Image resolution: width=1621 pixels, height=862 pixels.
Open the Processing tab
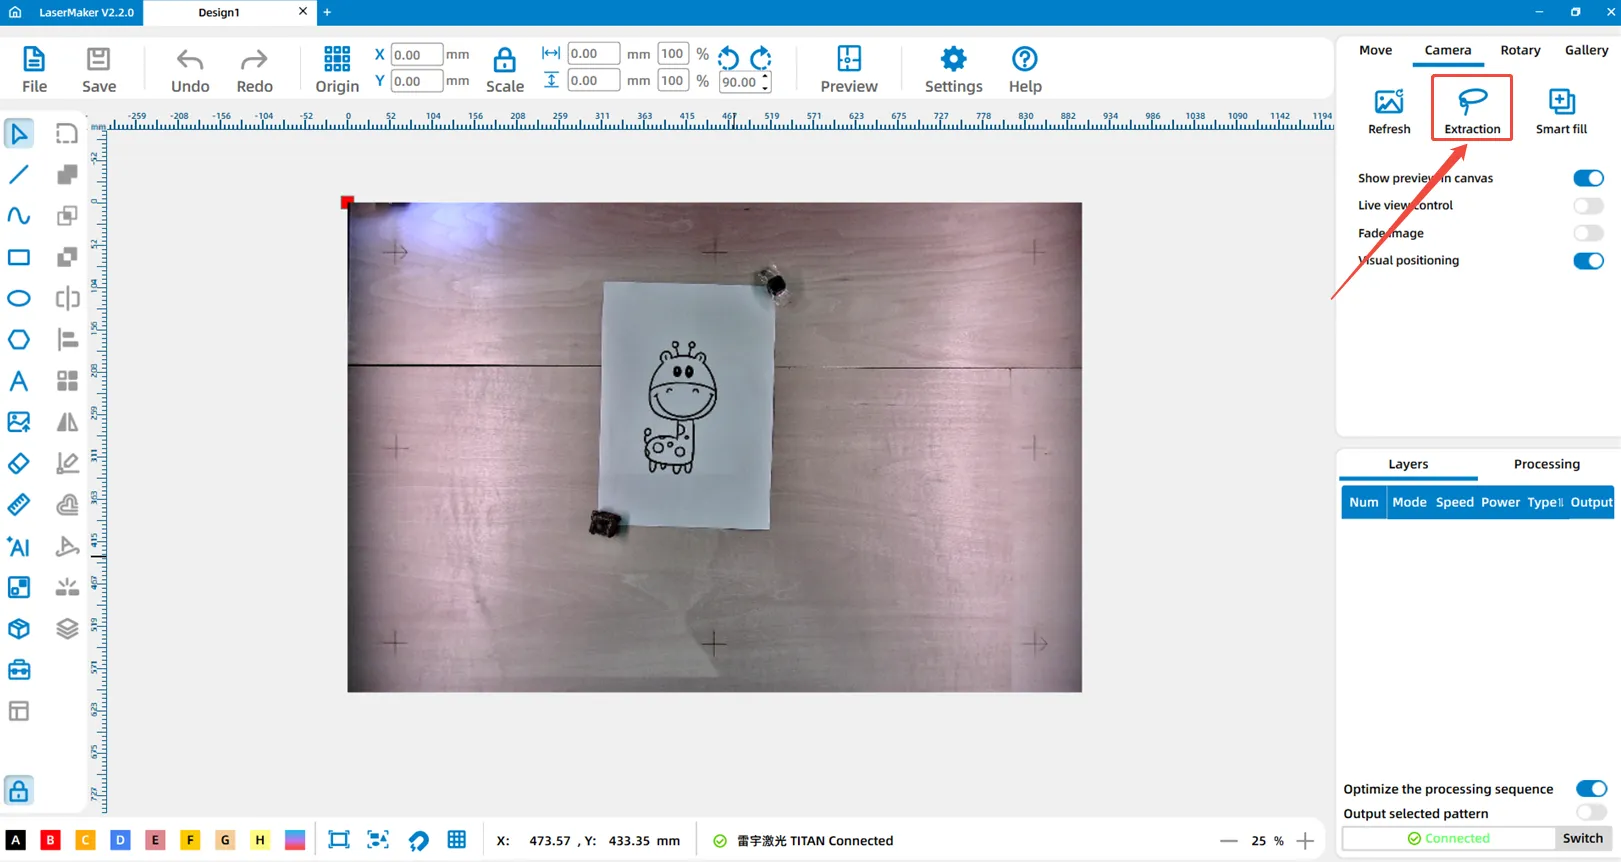point(1546,464)
